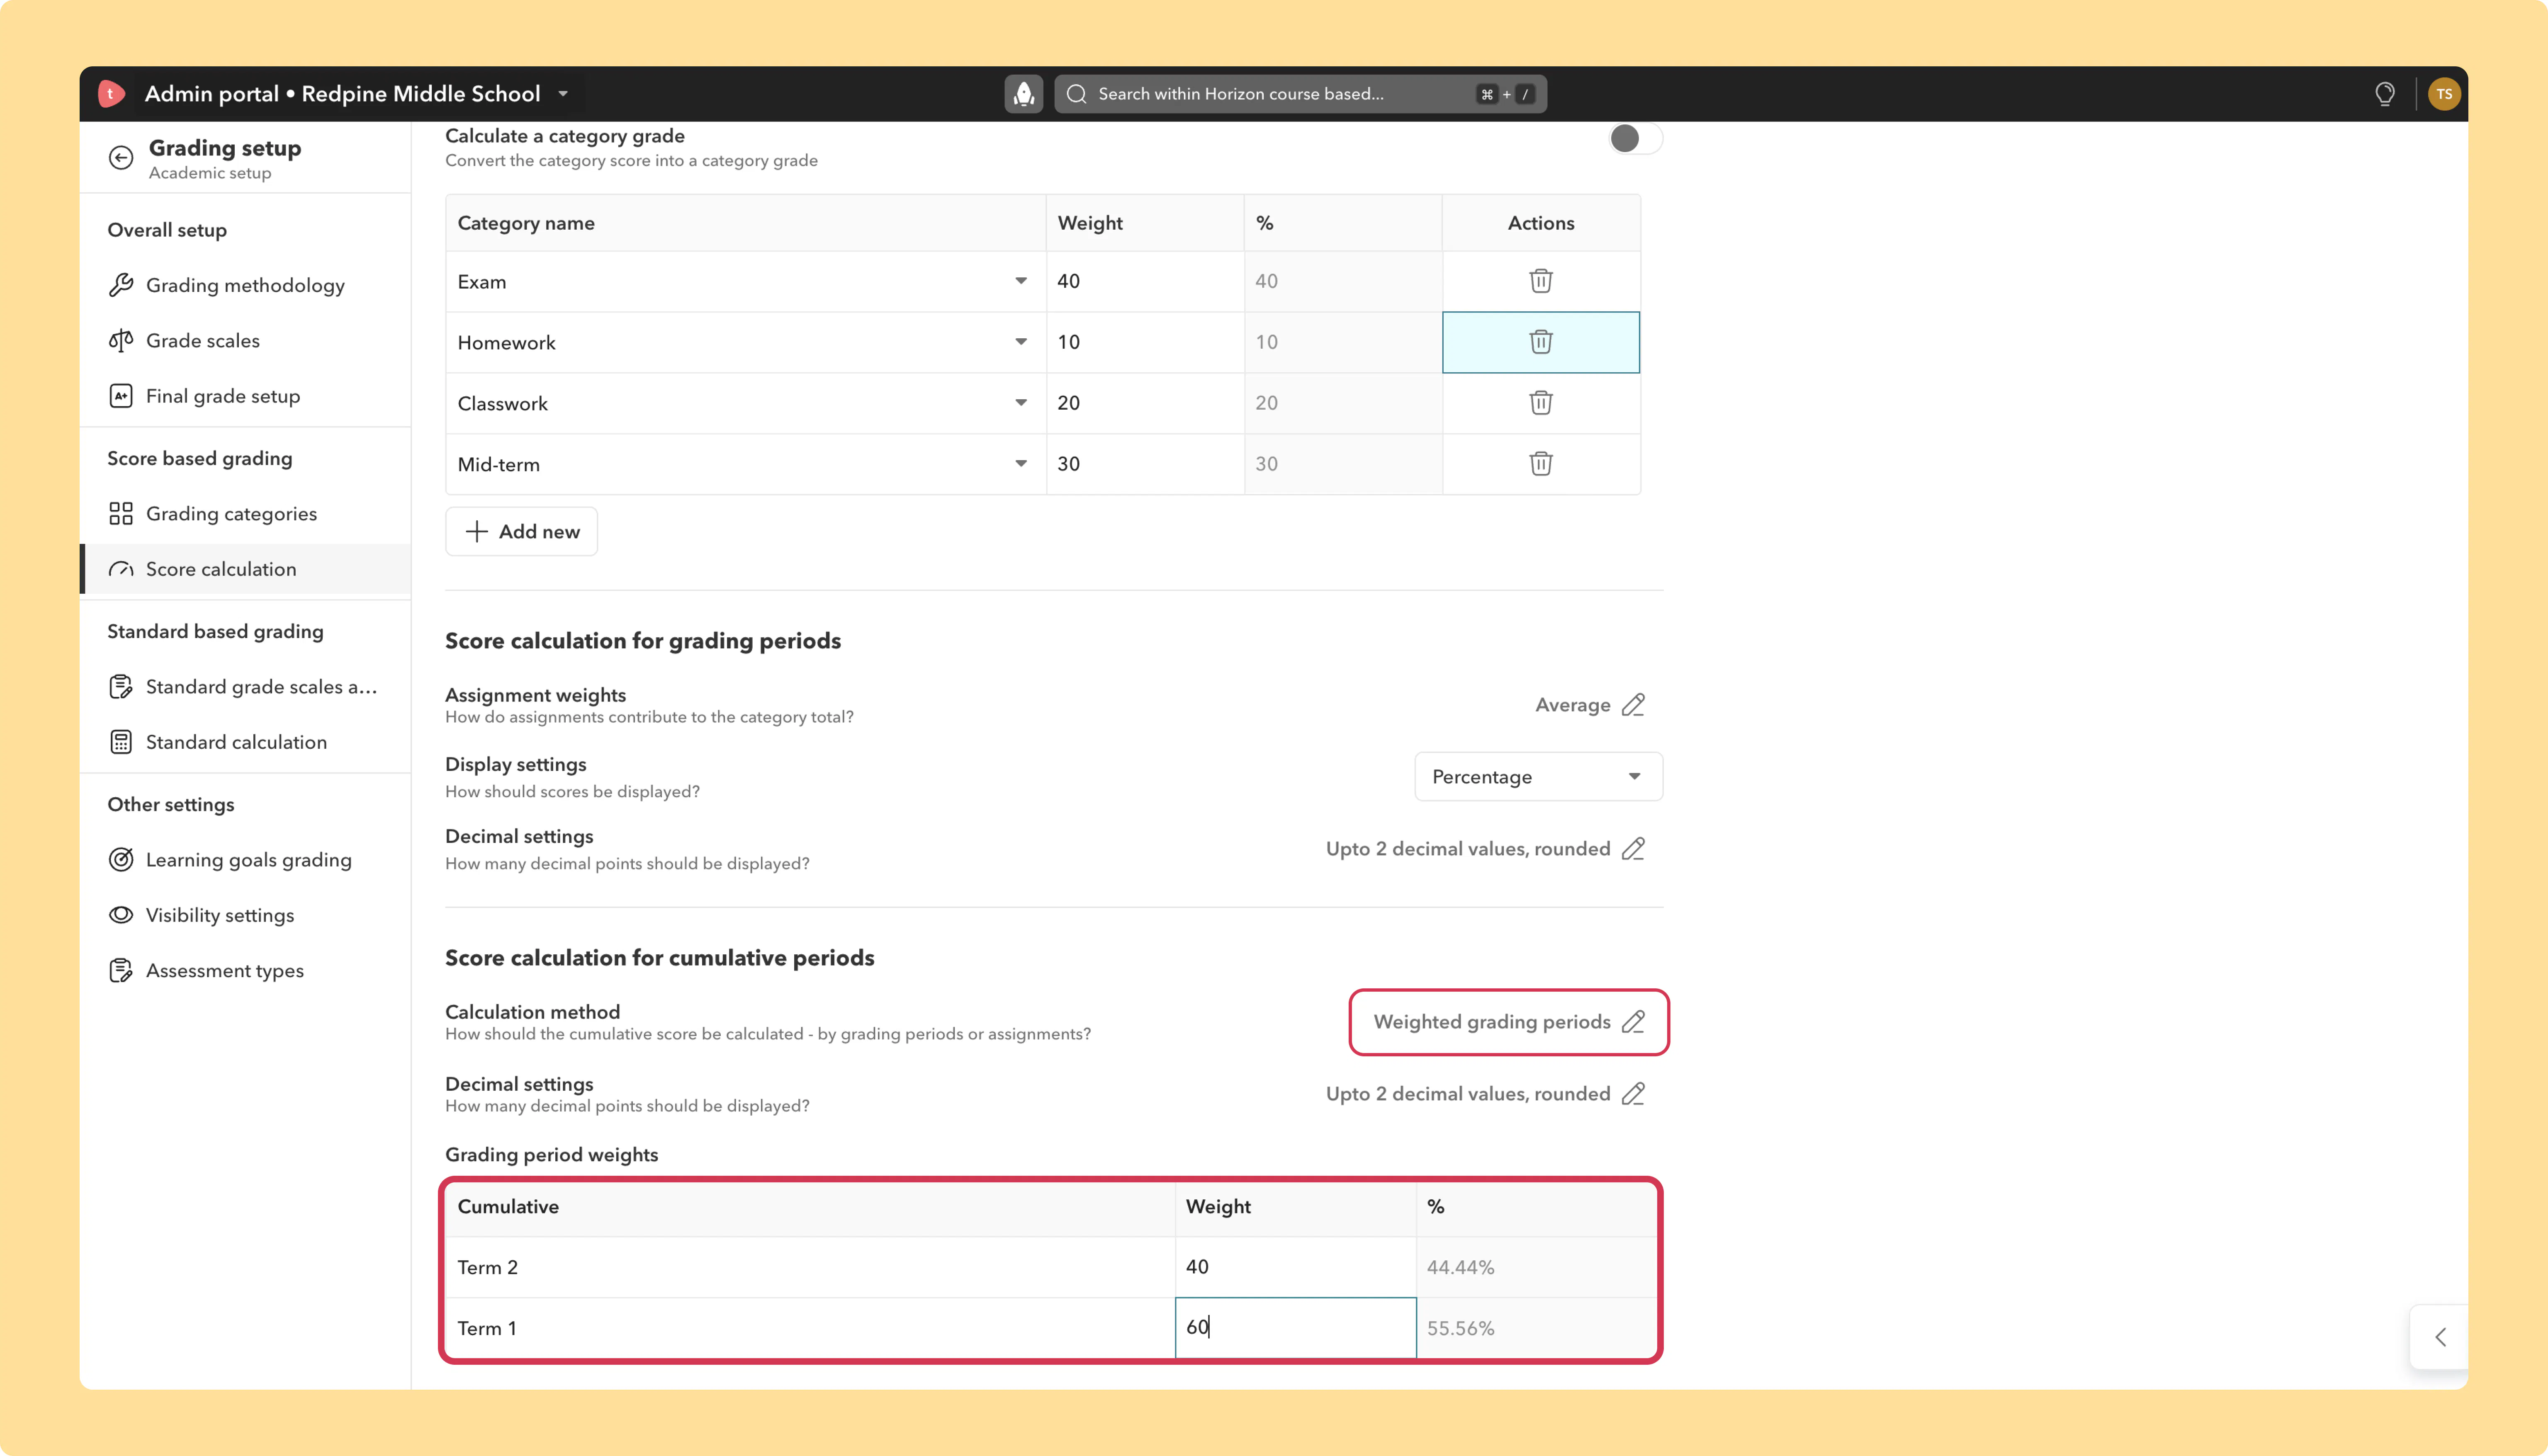Click the lightbulb help icon
Screen dimensions: 2548x1456
pos(2384,94)
